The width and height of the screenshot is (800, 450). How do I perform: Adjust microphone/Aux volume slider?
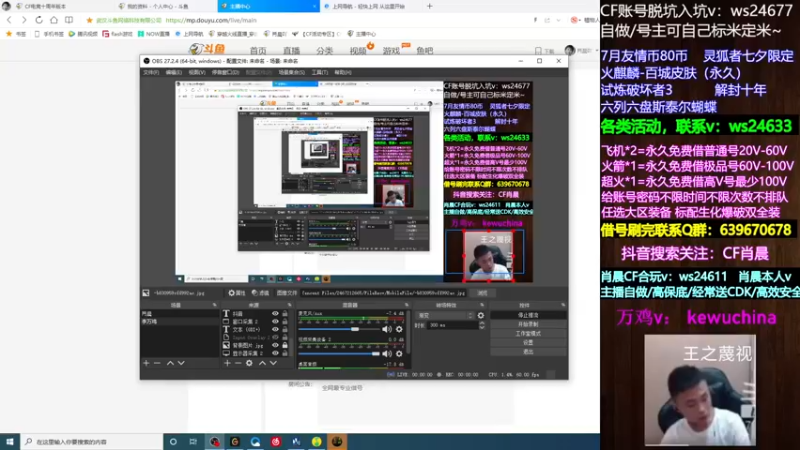click(x=340, y=330)
